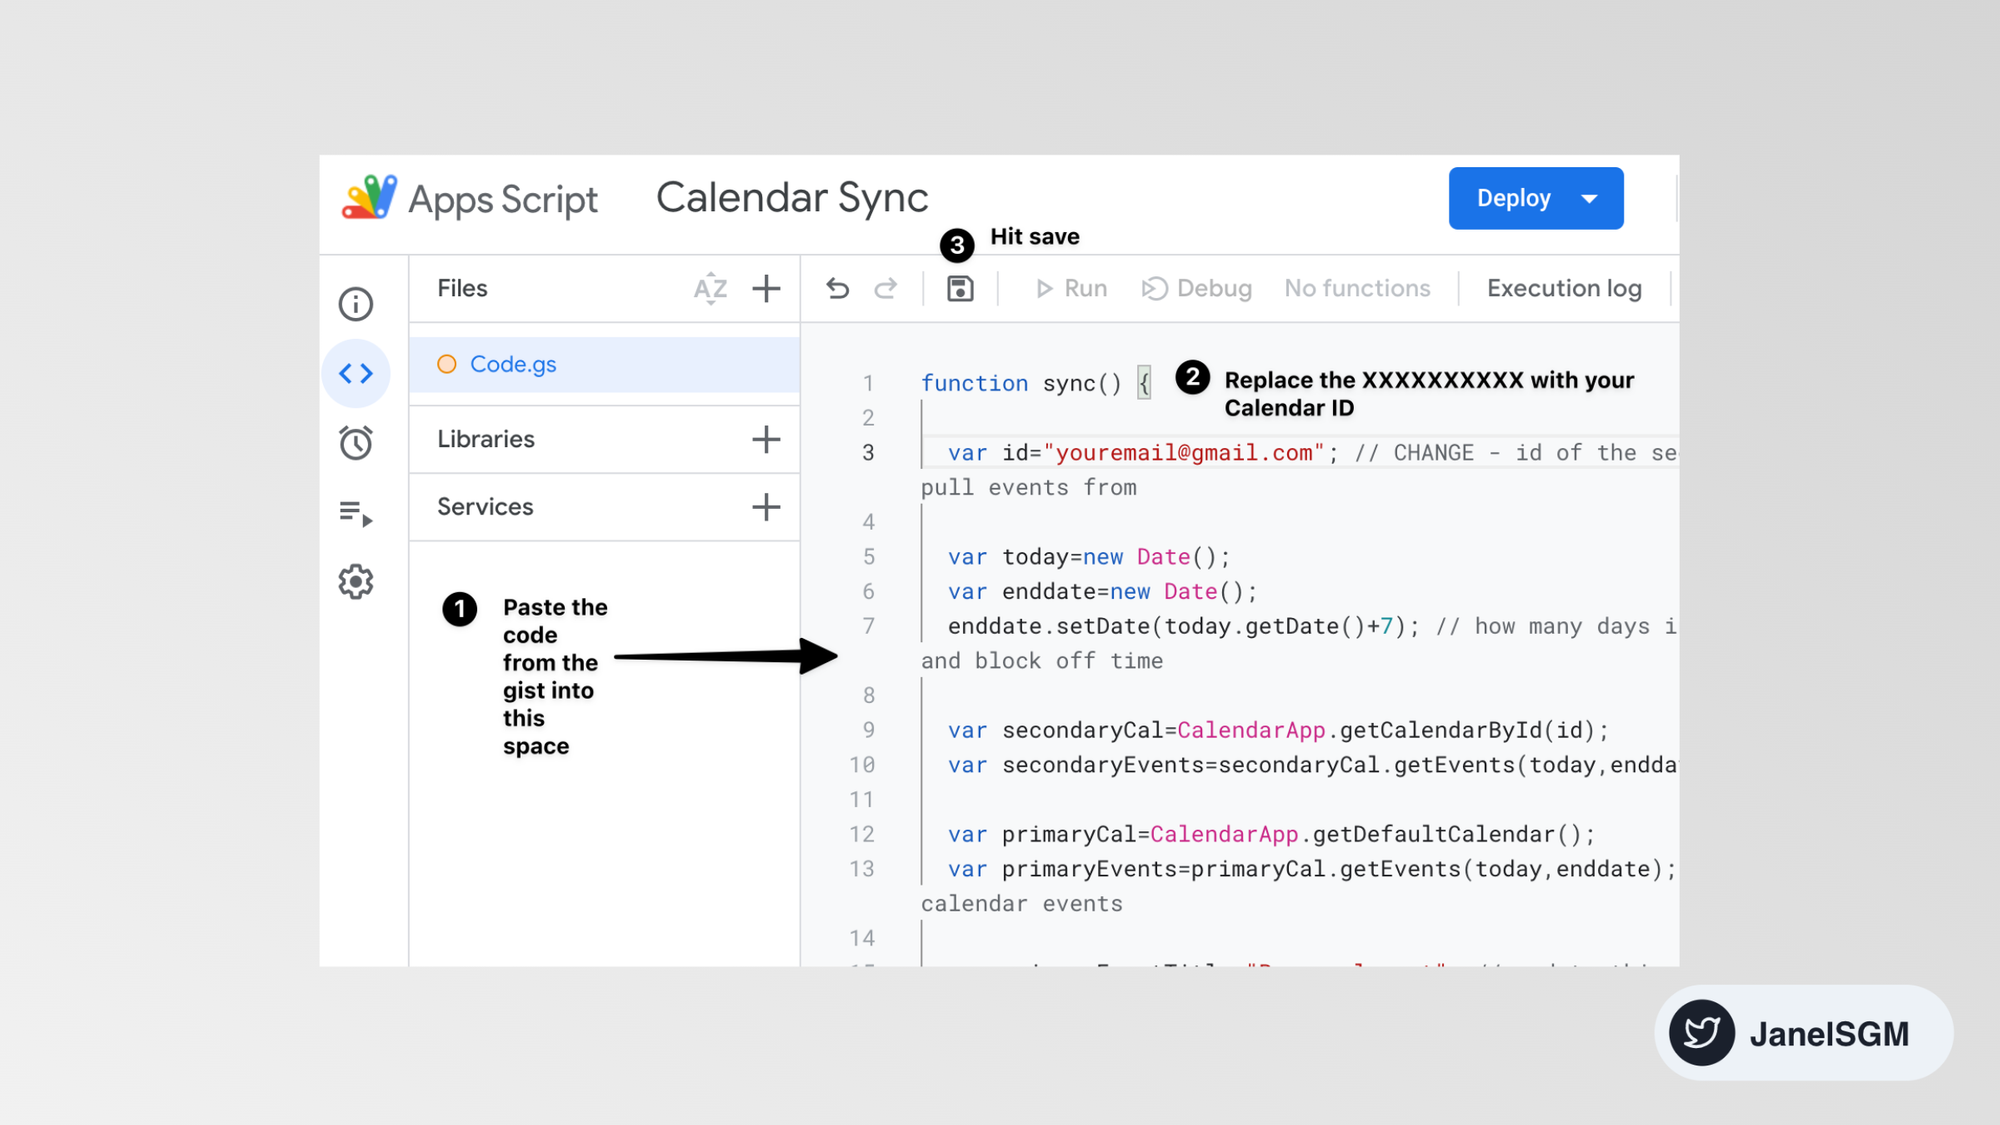Click line number 12 in gutter
The height and width of the screenshot is (1125, 2000).
point(862,834)
